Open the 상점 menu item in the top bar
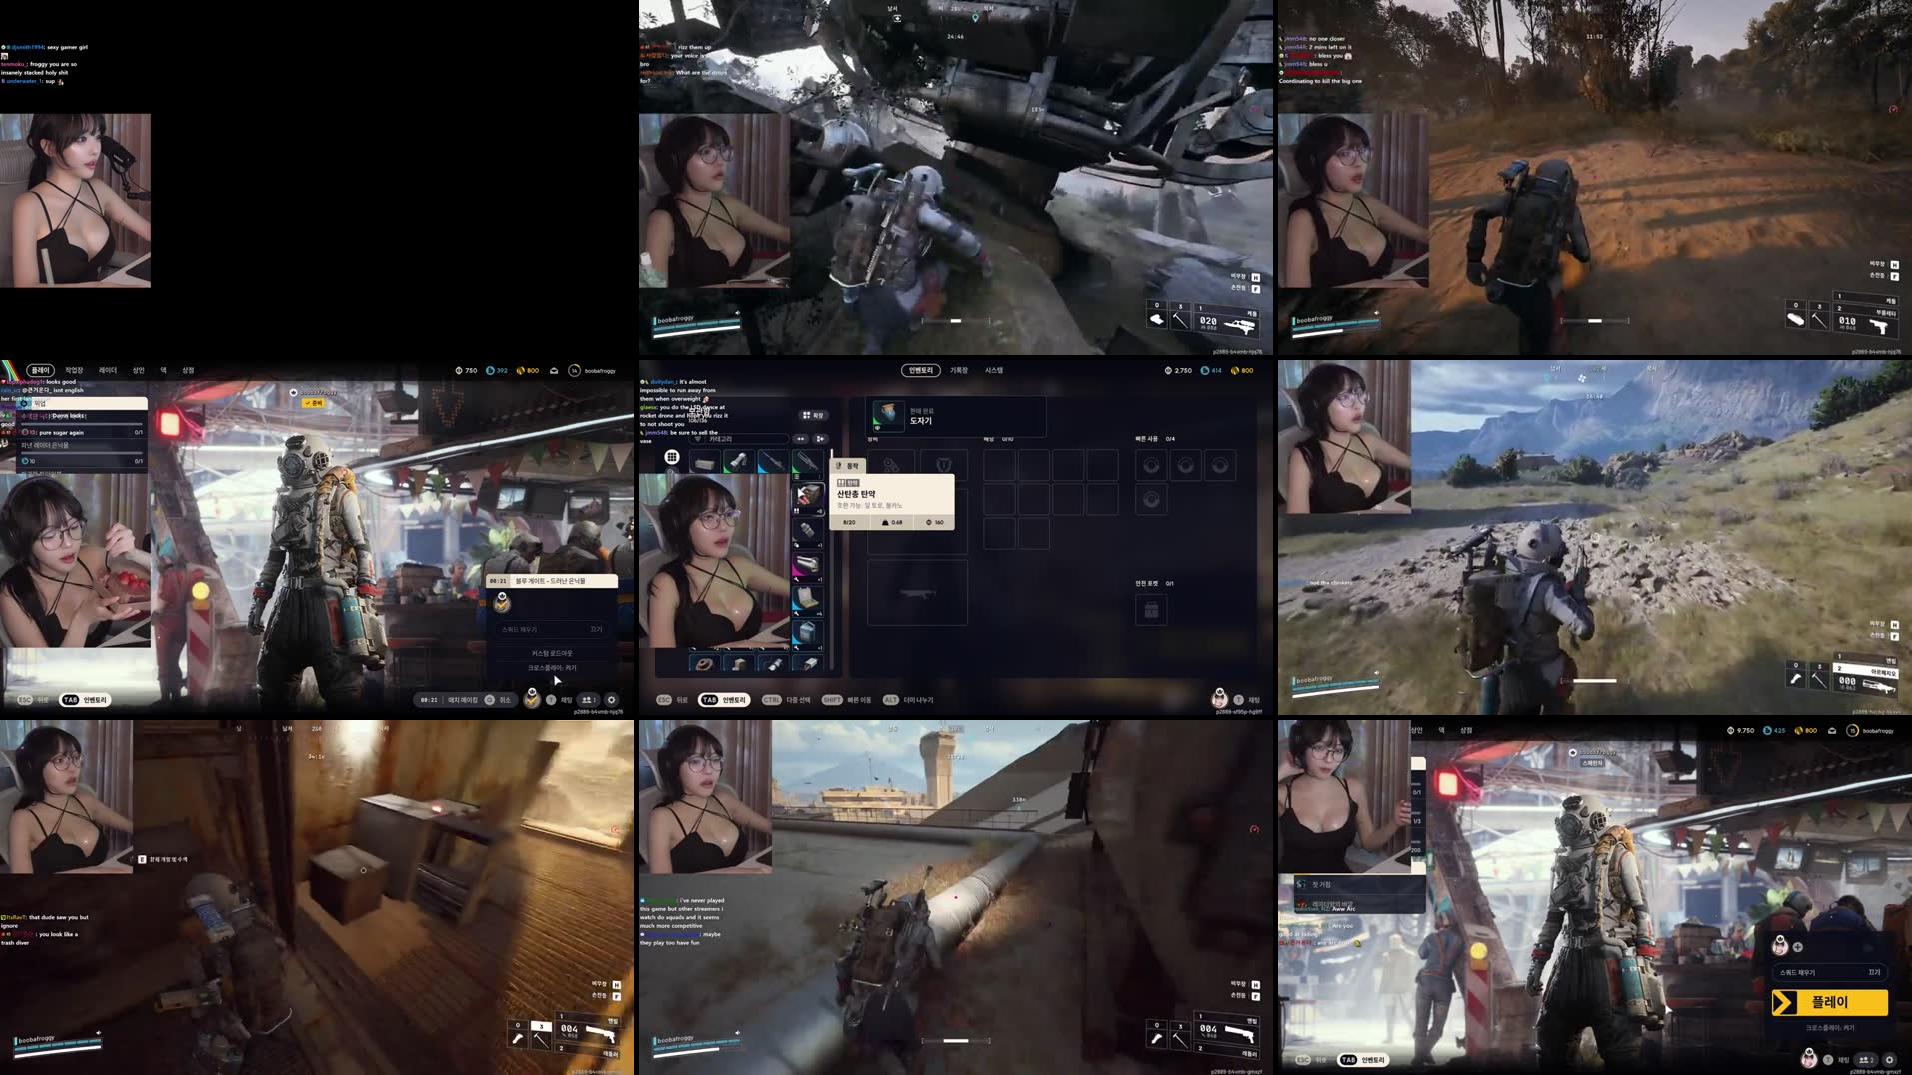Screen dimensions: 1912x1075 tap(188, 370)
